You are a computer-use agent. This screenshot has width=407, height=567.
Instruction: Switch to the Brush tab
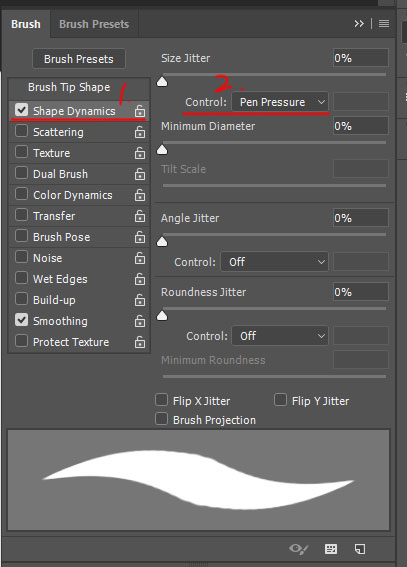click(26, 24)
